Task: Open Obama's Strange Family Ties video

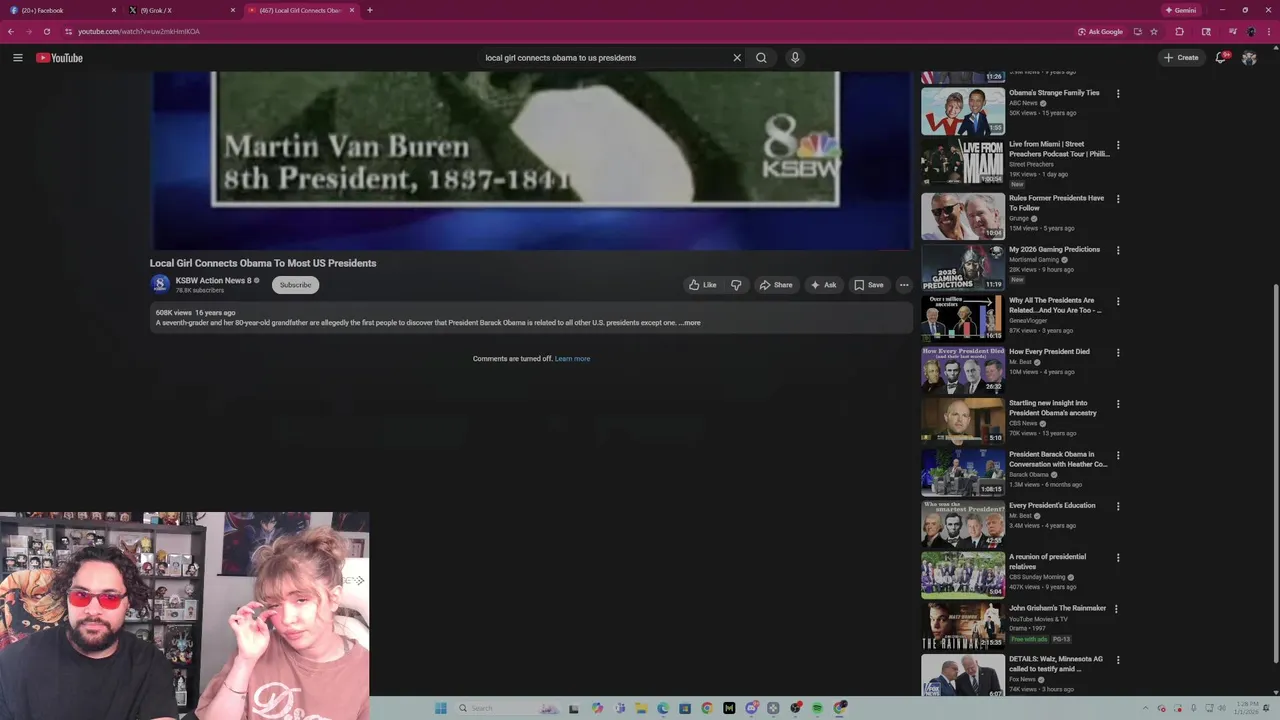Action: [x=1054, y=93]
